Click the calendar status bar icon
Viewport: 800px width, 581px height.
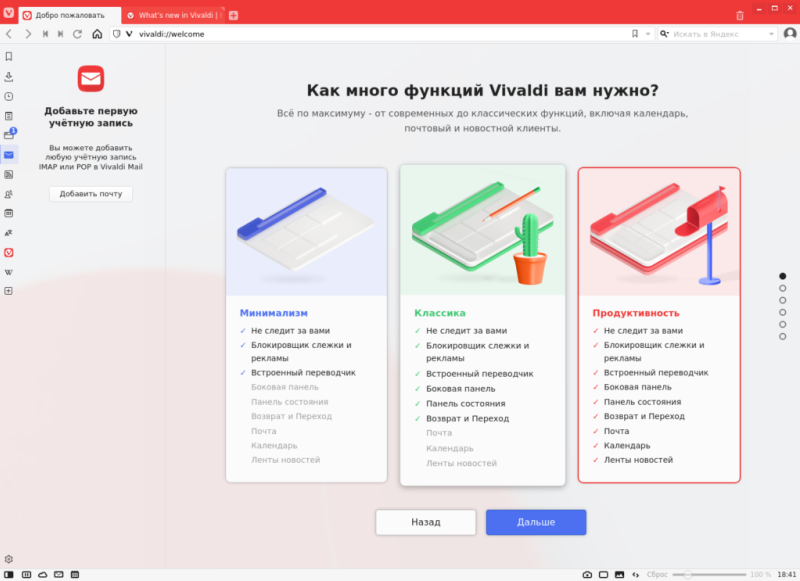(75, 574)
